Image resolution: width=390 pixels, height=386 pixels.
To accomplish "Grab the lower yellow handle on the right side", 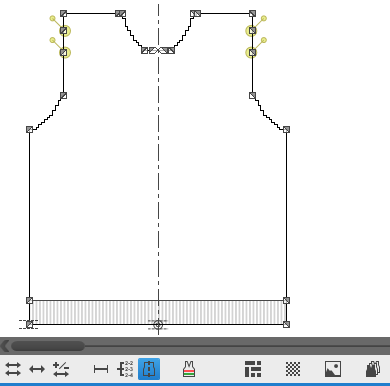I will [264, 40].
